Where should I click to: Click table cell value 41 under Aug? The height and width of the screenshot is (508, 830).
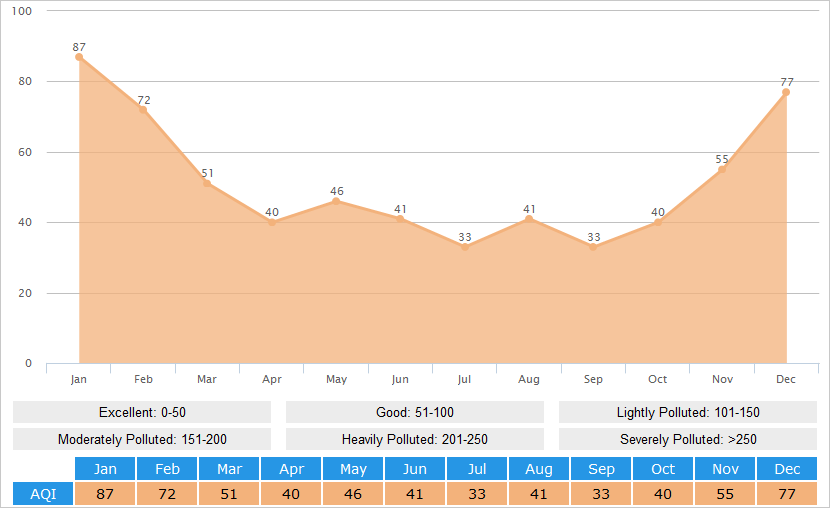[539, 494]
